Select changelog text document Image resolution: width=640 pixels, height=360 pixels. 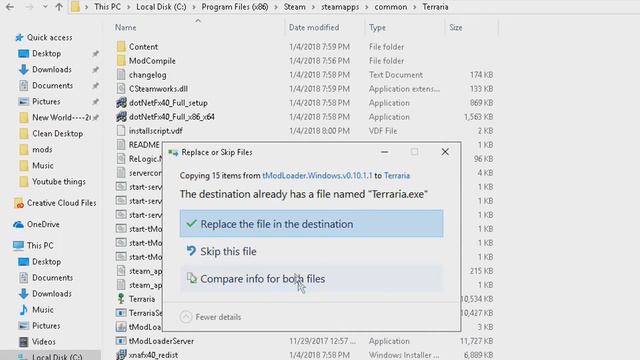(x=147, y=75)
